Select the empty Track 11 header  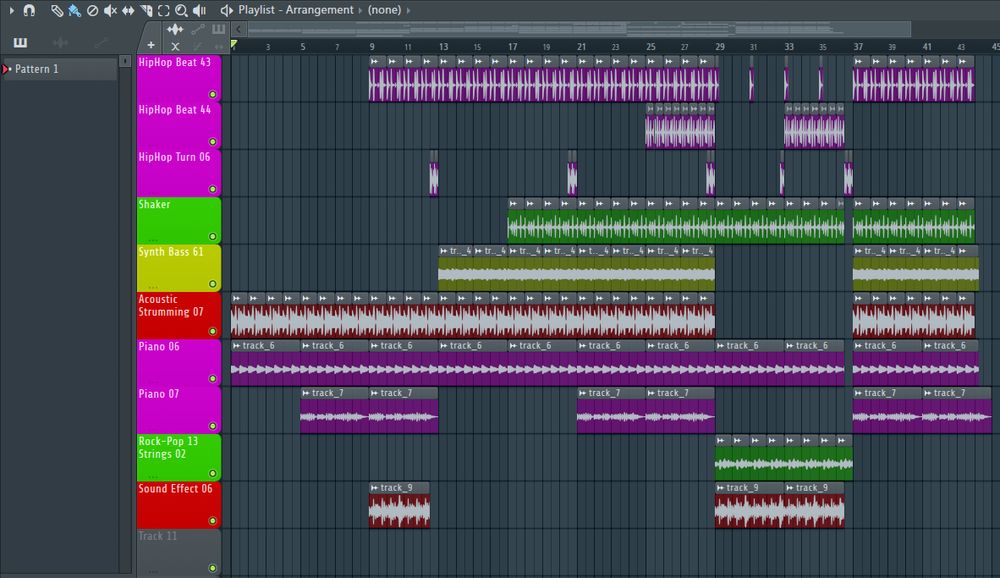coord(179,552)
